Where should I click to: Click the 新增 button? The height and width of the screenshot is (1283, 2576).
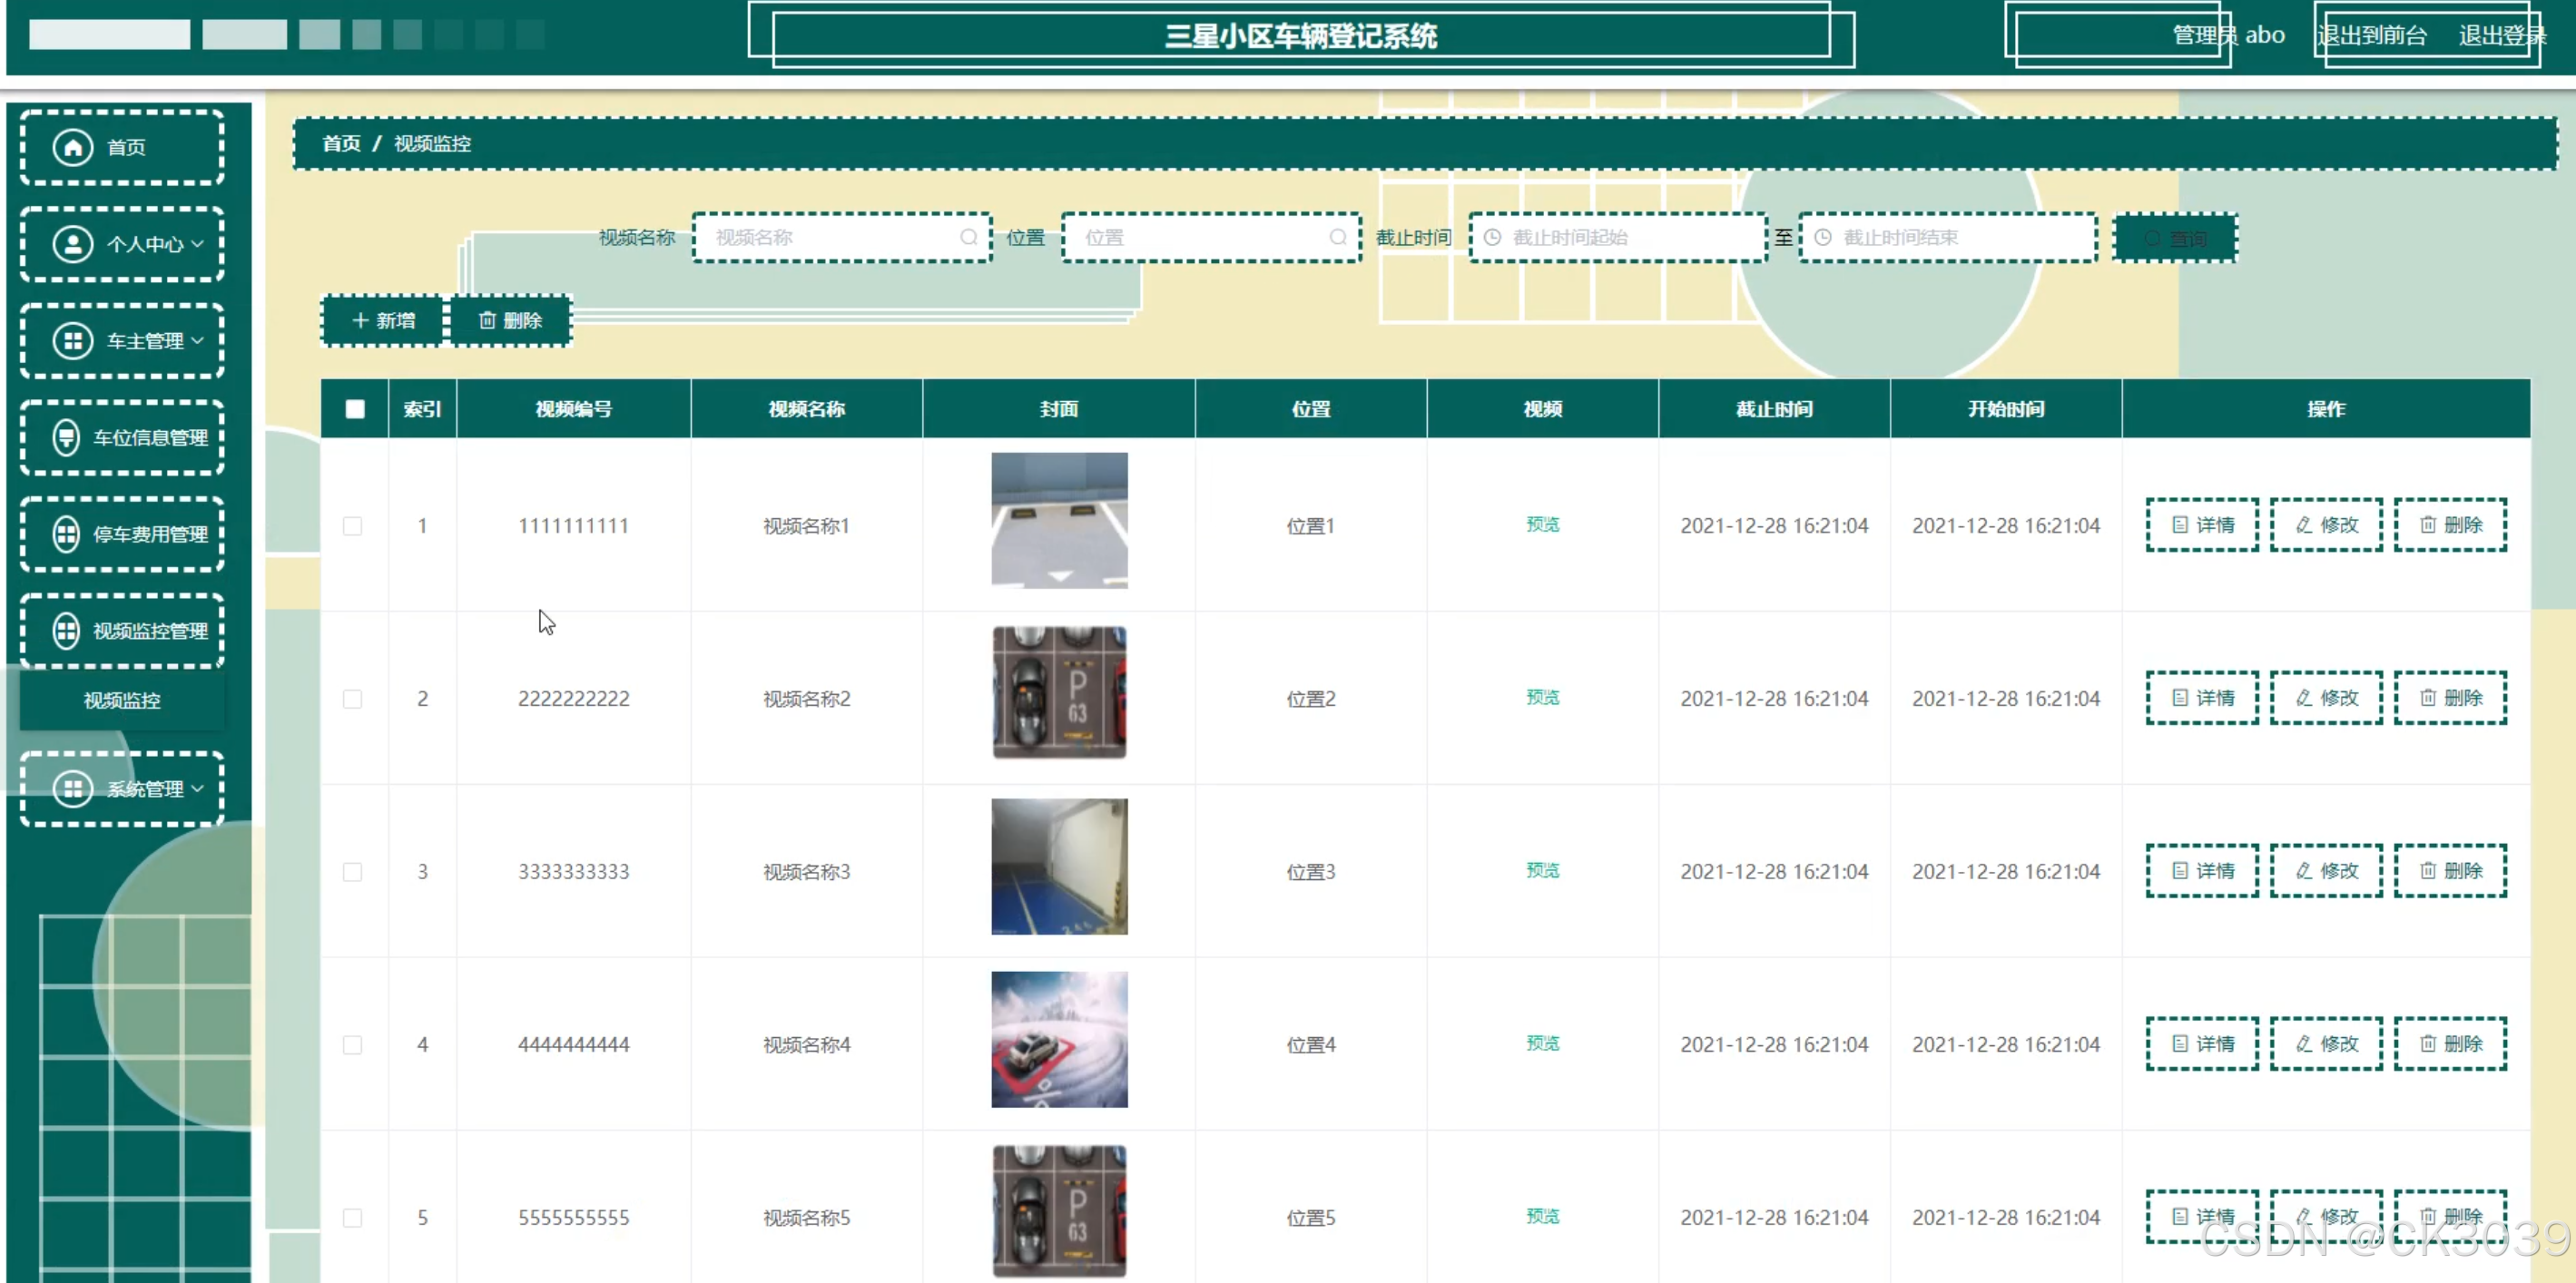click(x=383, y=320)
